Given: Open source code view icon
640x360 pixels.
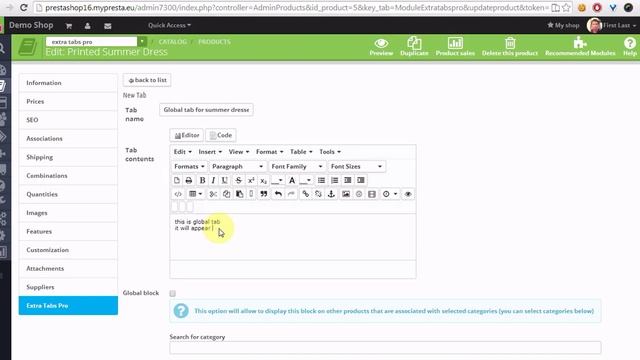Looking at the screenshot, I should [x=178, y=194].
